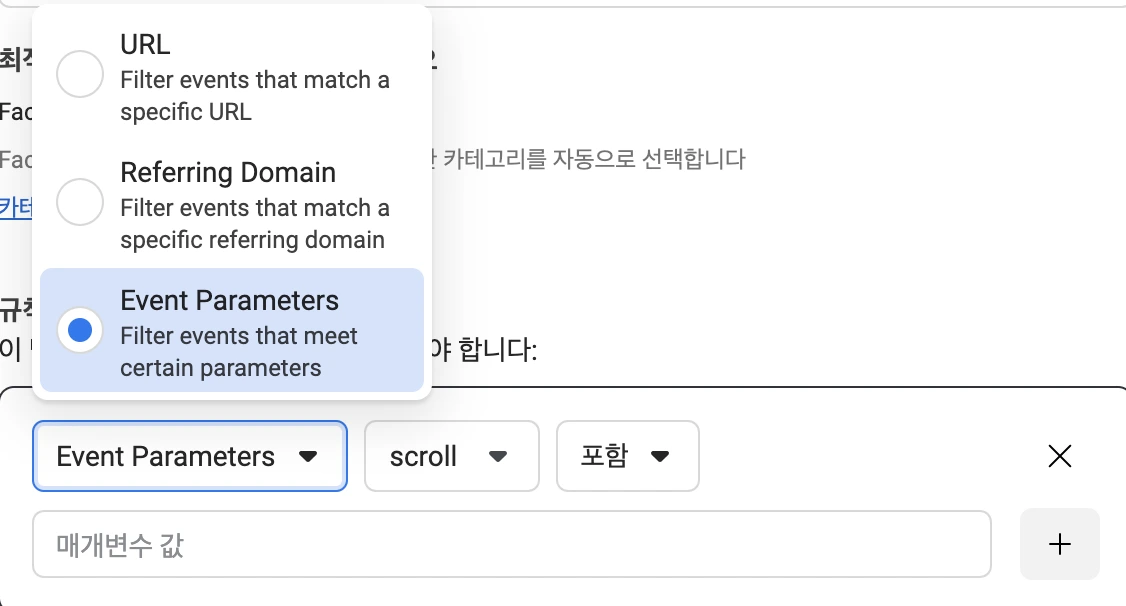The height and width of the screenshot is (606, 1126).
Task: Open the 포함 condition dropdown
Action: point(627,457)
